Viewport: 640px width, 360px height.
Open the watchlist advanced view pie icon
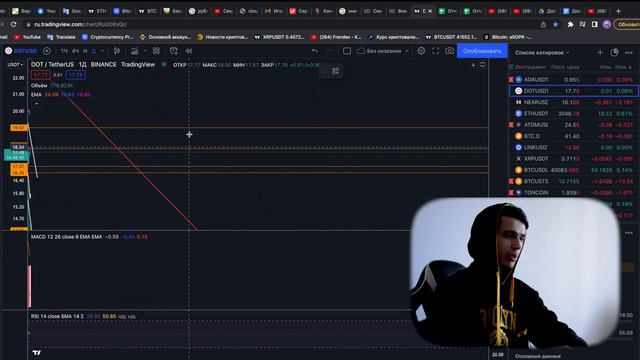[x=614, y=53]
